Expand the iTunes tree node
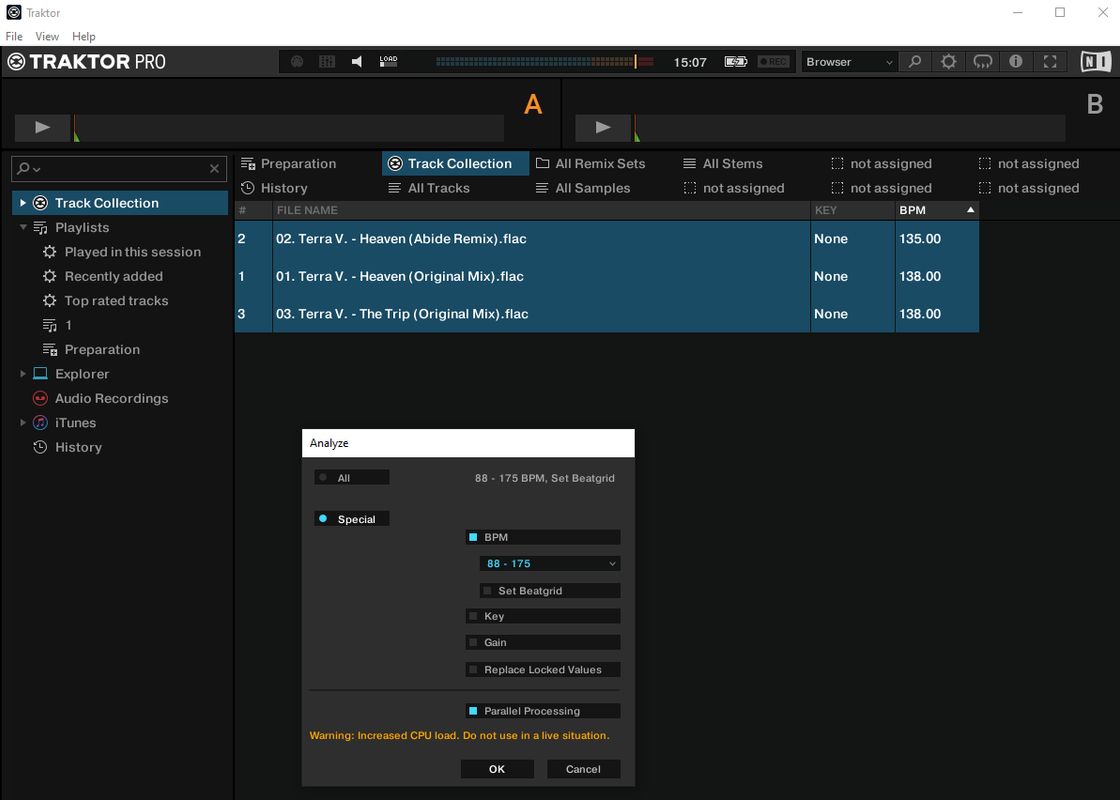Viewport: 1120px width, 800px height. pos(23,422)
